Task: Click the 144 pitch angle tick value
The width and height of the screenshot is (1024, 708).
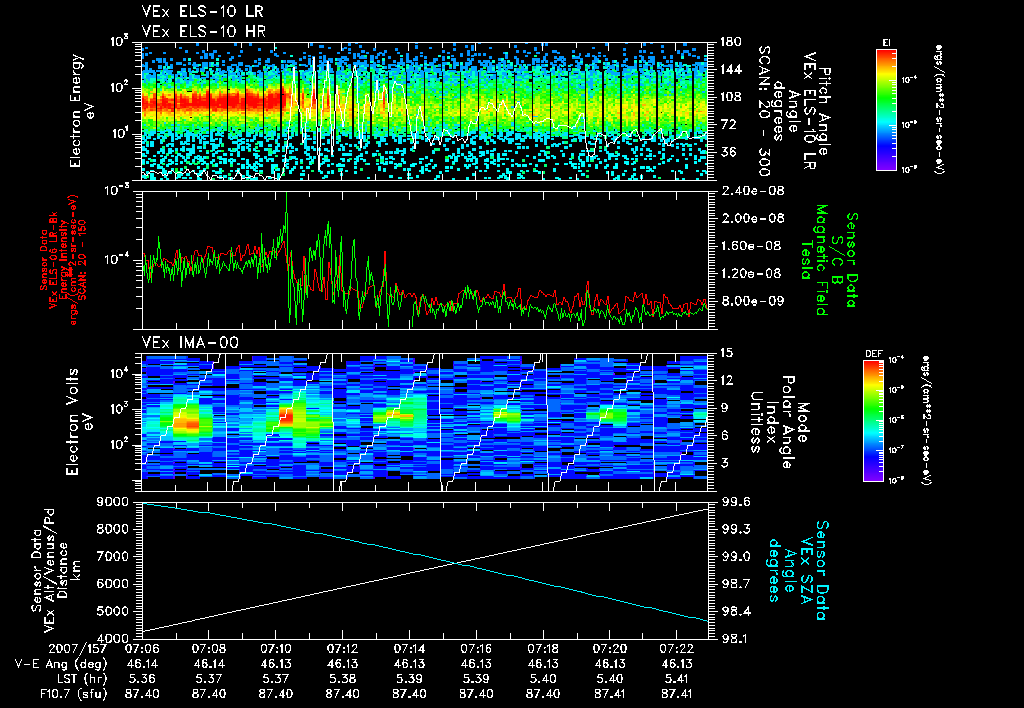Action: coord(731,69)
